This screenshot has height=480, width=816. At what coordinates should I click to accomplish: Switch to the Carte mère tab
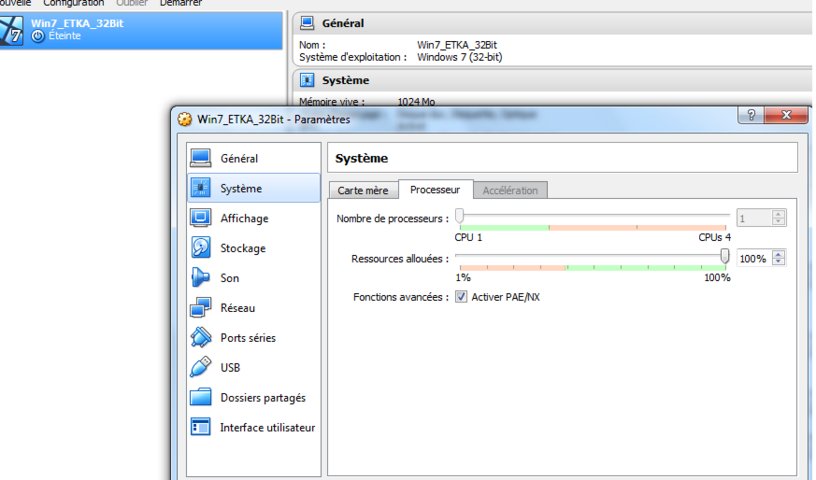[x=363, y=190]
